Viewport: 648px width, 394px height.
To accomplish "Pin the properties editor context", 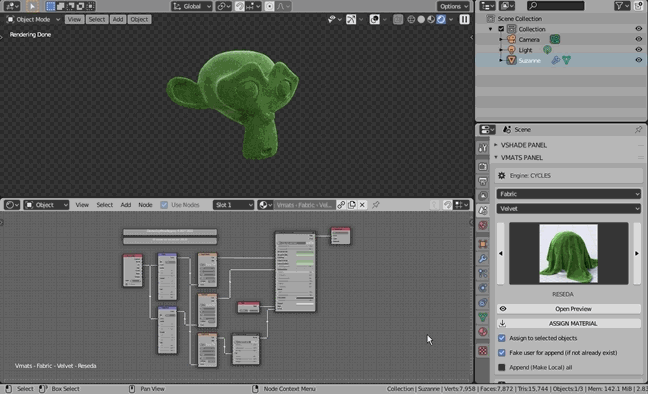I will (638, 130).
